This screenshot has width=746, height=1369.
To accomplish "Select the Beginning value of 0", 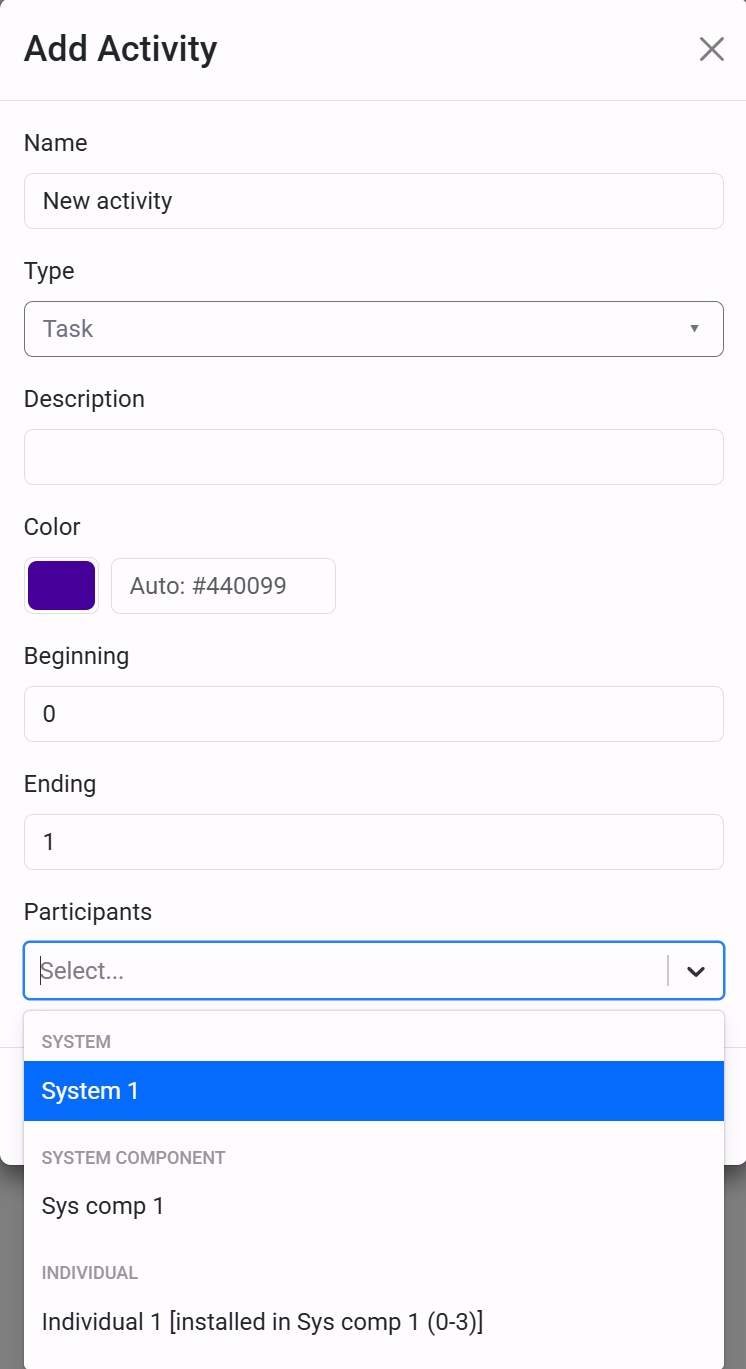I will (374, 714).
